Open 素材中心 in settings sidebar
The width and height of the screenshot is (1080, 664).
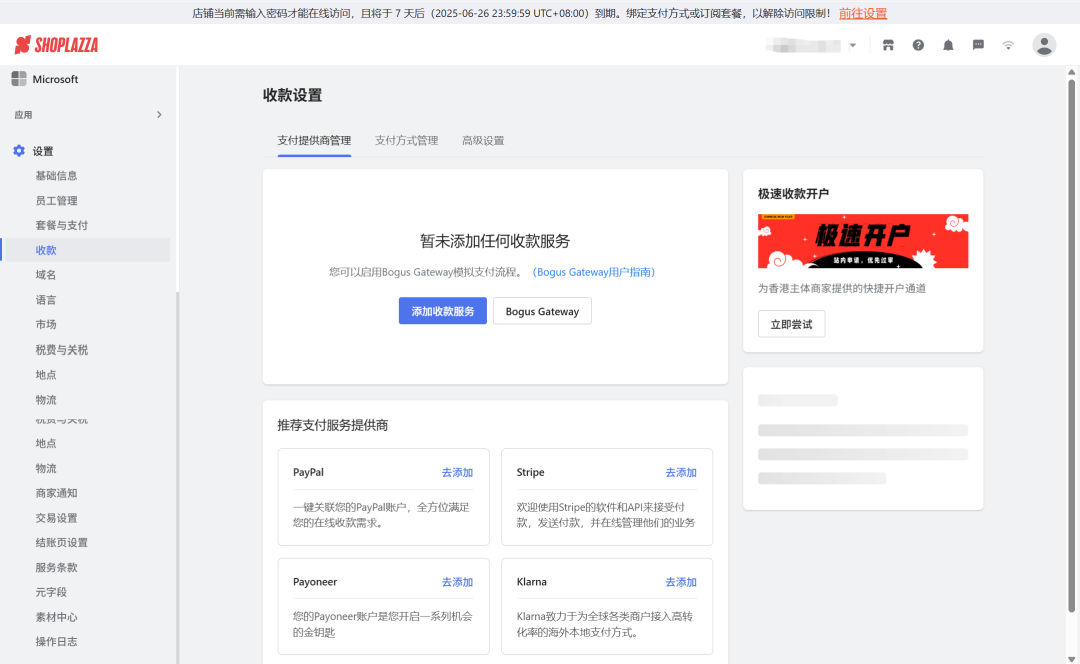coord(56,617)
